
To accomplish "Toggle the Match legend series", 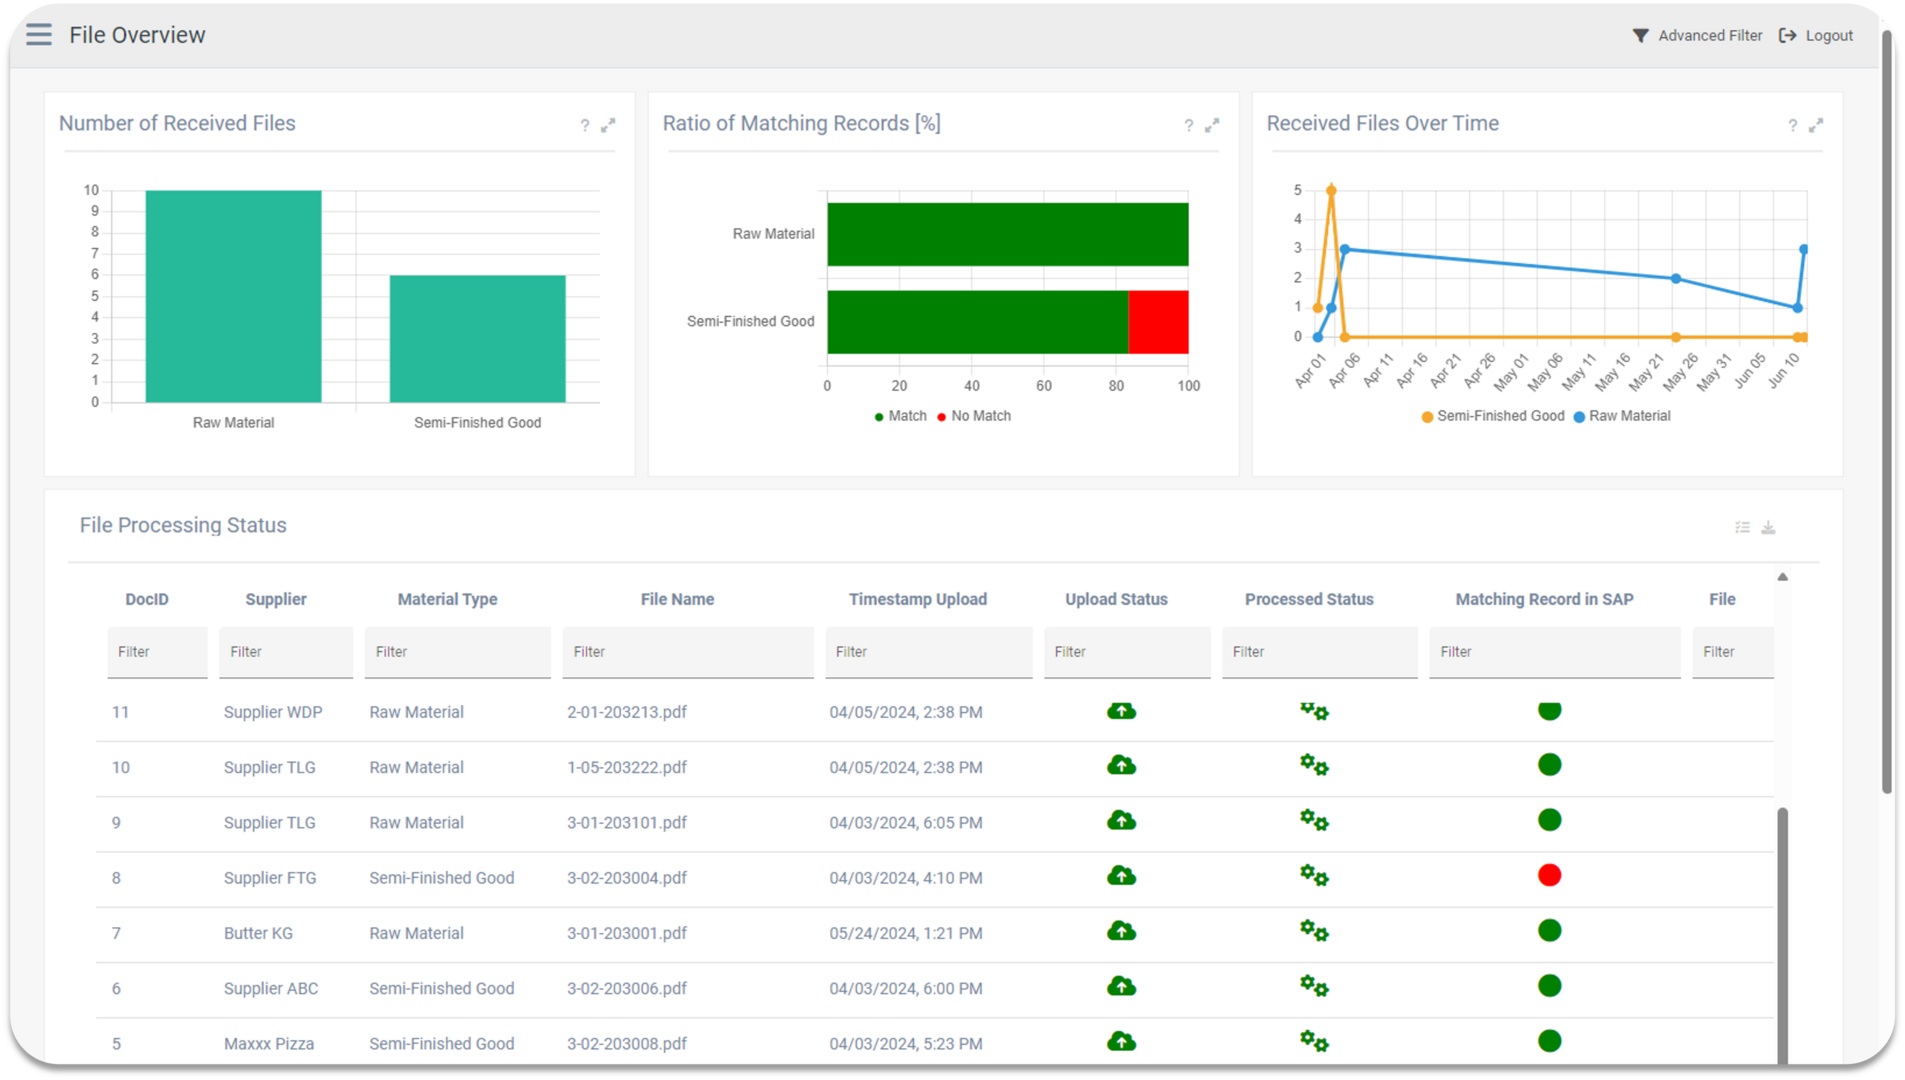I will pyautogui.click(x=900, y=416).
